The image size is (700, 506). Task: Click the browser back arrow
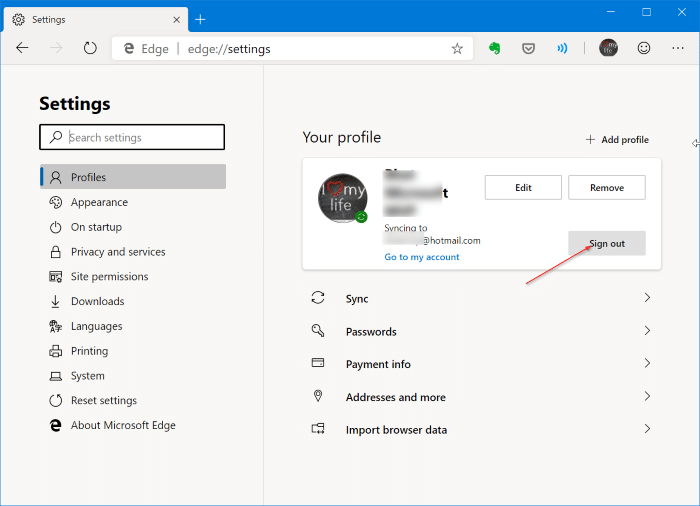pos(22,48)
